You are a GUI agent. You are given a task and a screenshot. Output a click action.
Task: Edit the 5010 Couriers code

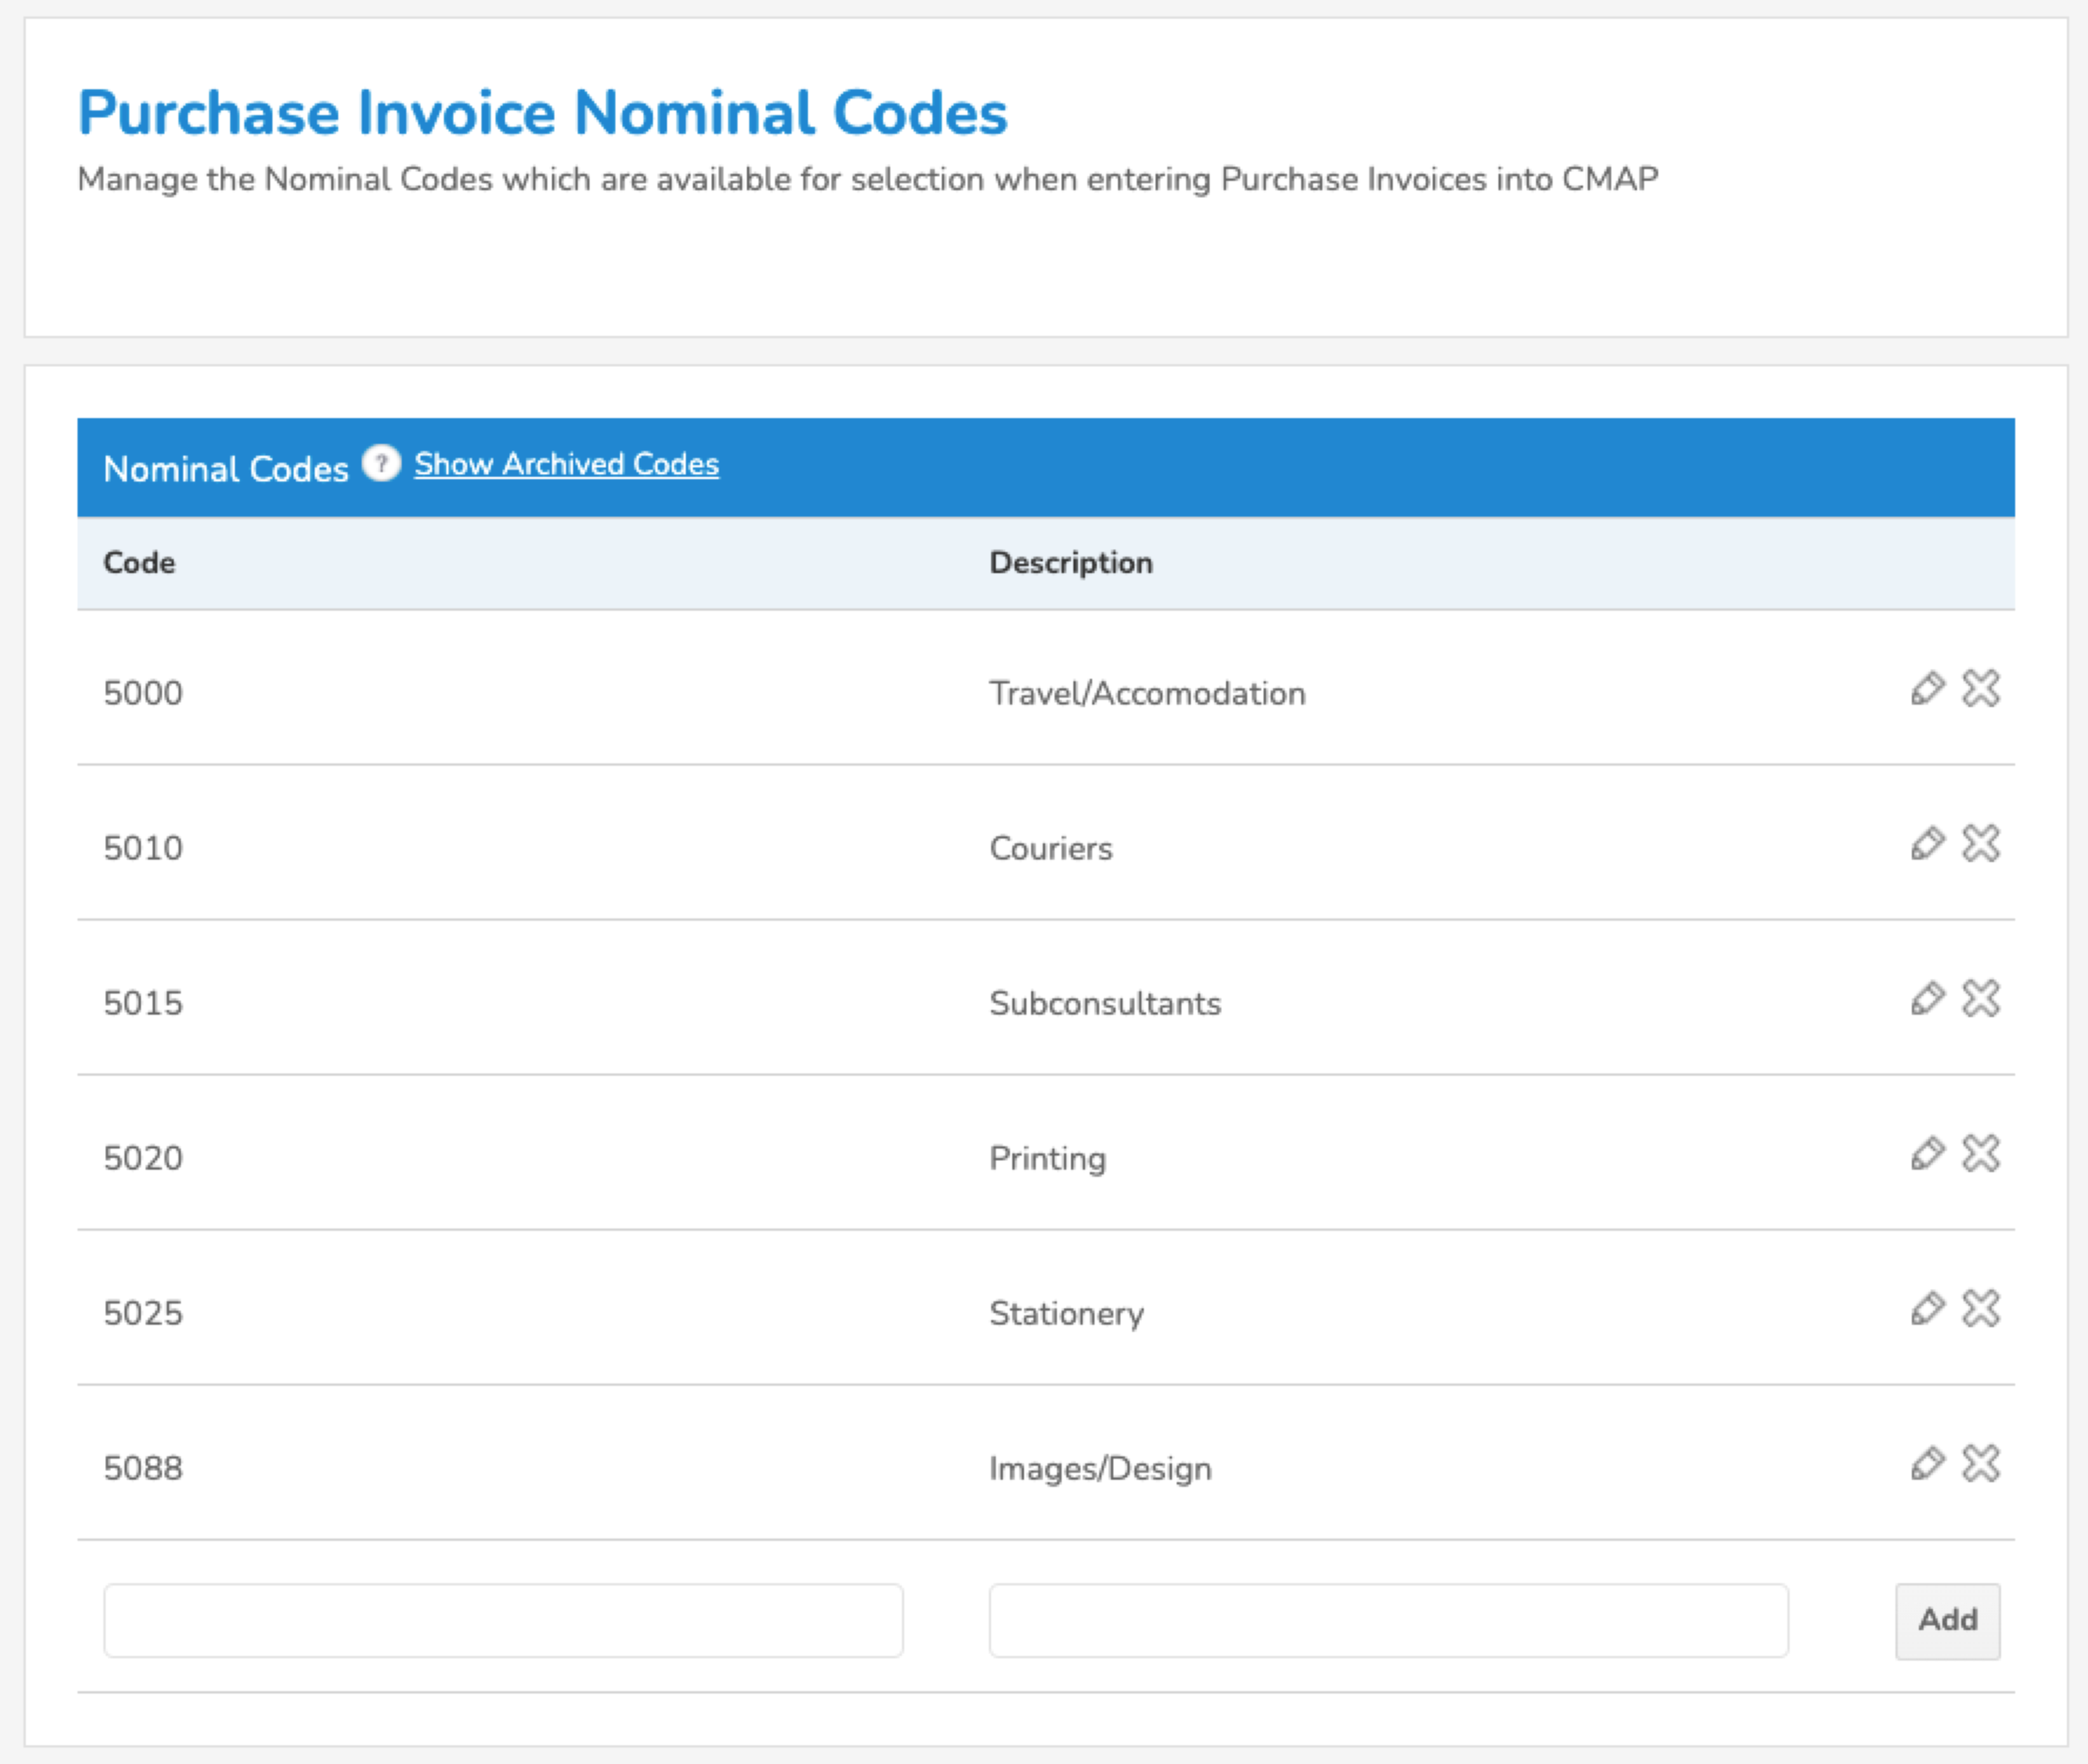click(1927, 844)
